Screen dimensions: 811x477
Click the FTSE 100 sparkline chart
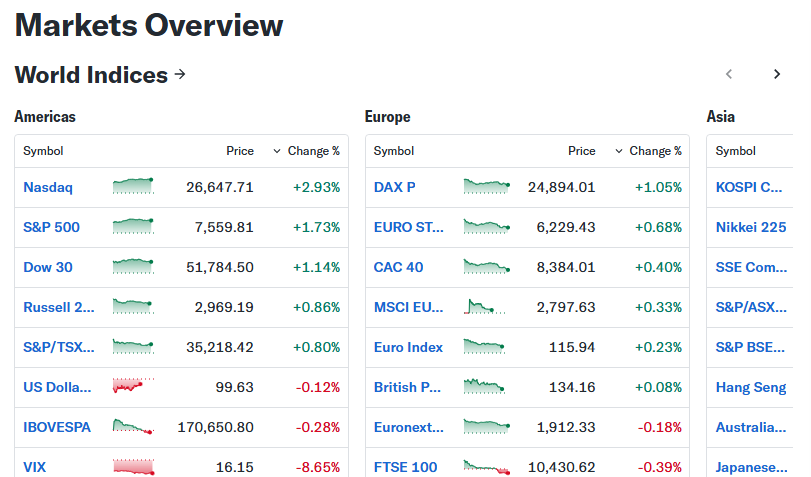click(487, 467)
